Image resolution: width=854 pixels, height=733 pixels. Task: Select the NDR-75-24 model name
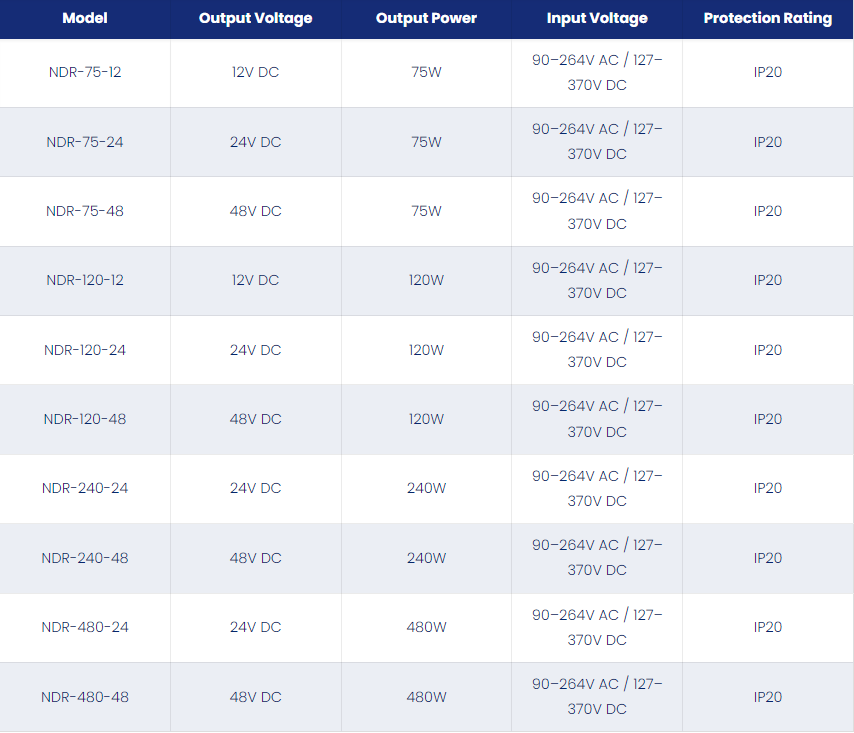(x=85, y=142)
